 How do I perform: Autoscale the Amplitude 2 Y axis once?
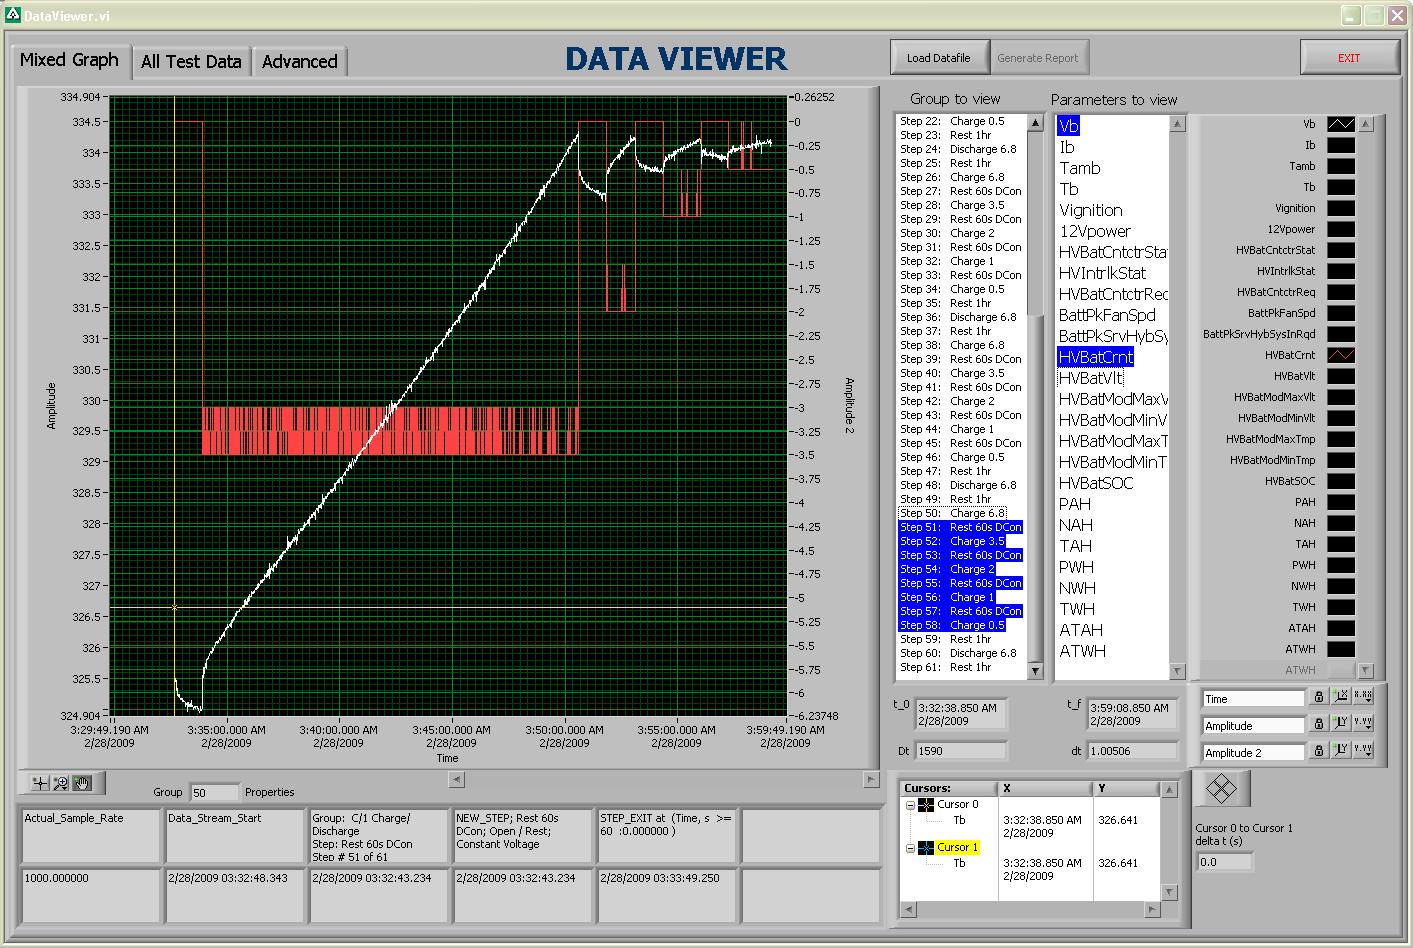(x=1341, y=750)
